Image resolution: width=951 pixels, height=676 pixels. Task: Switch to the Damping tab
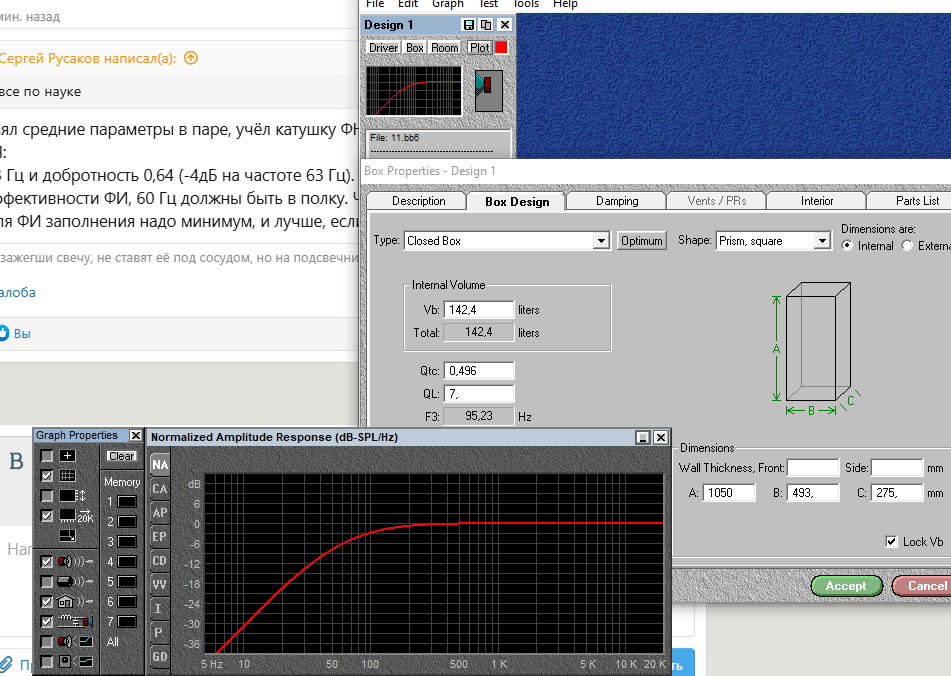[617, 201]
